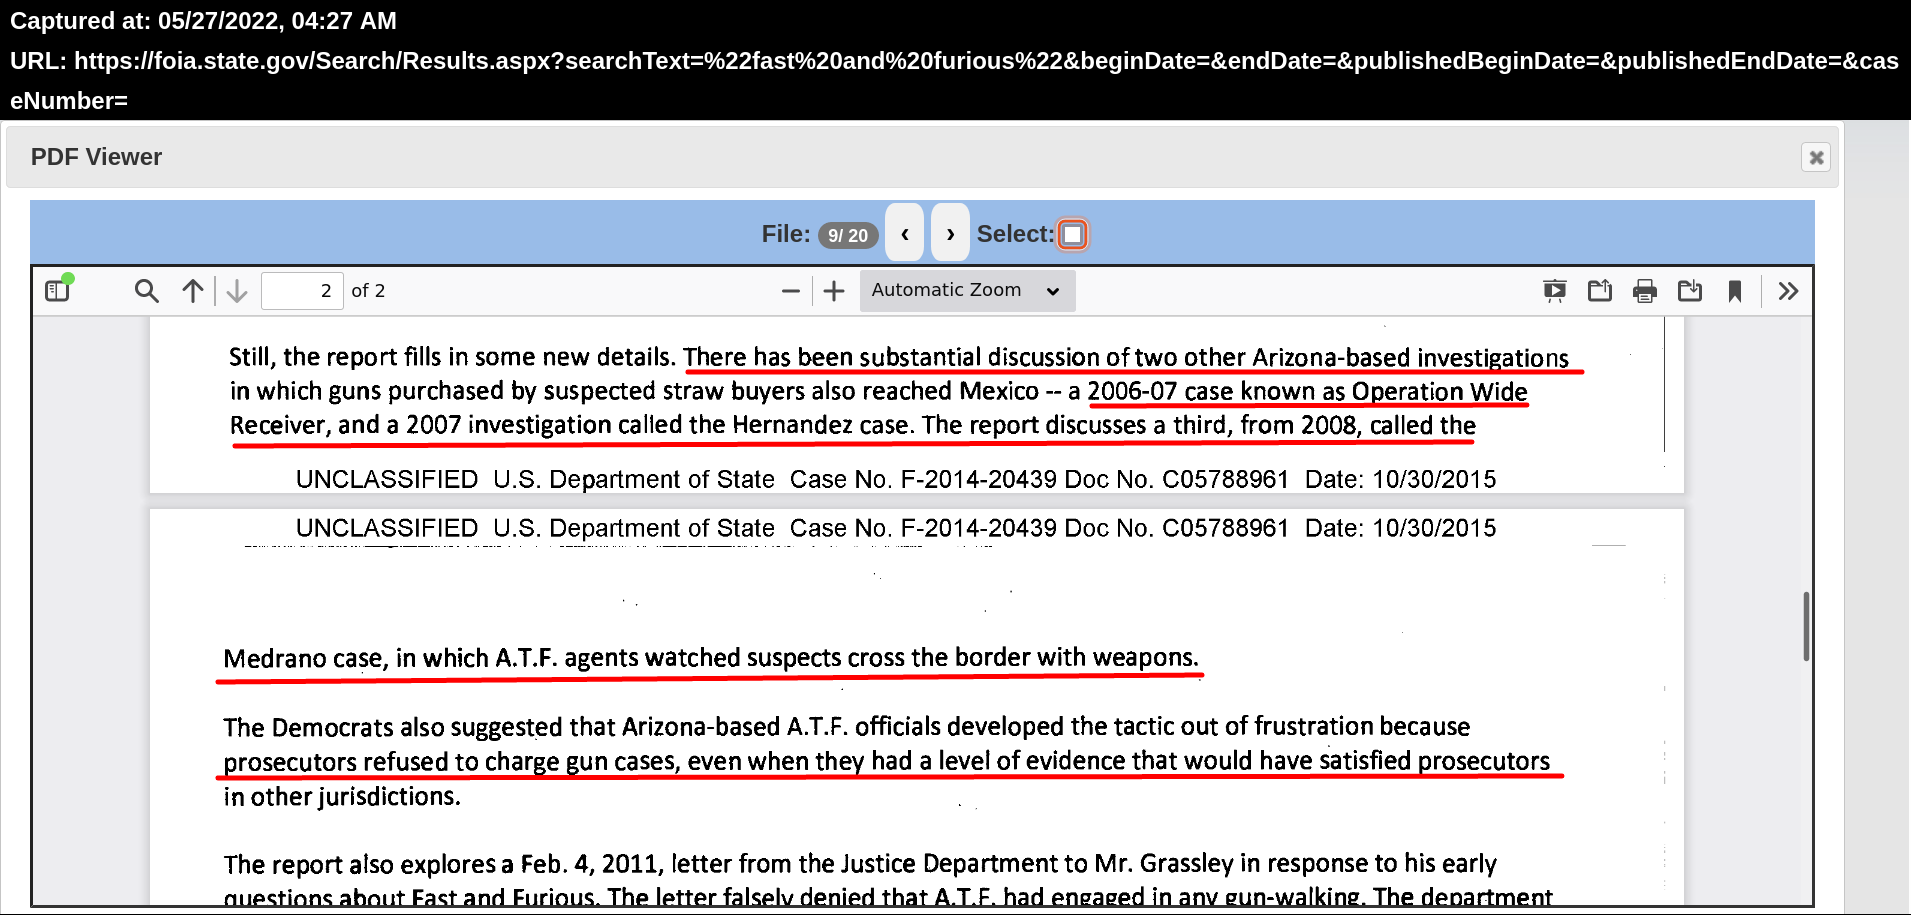Print the PDF document

point(1645,291)
